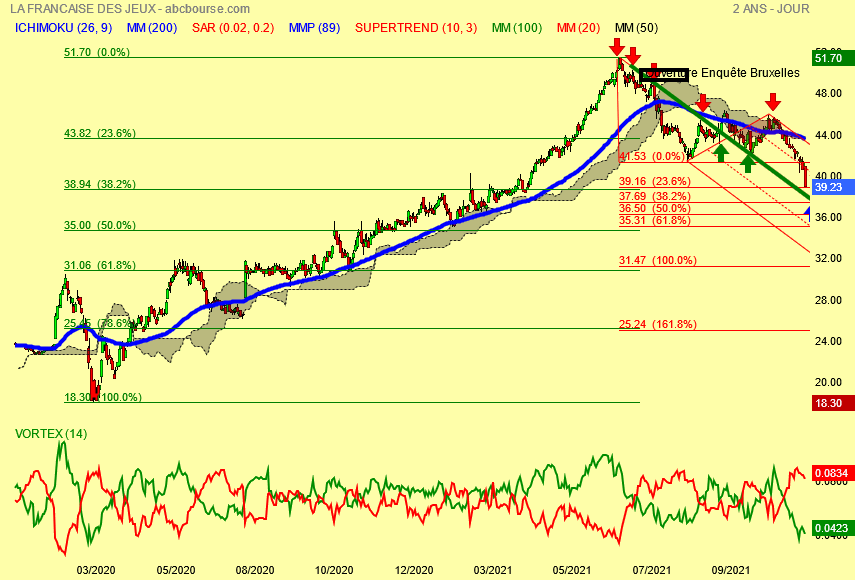Select the 12/2020 date axis label
The width and height of the screenshot is (855, 580).
coord(414,570)
